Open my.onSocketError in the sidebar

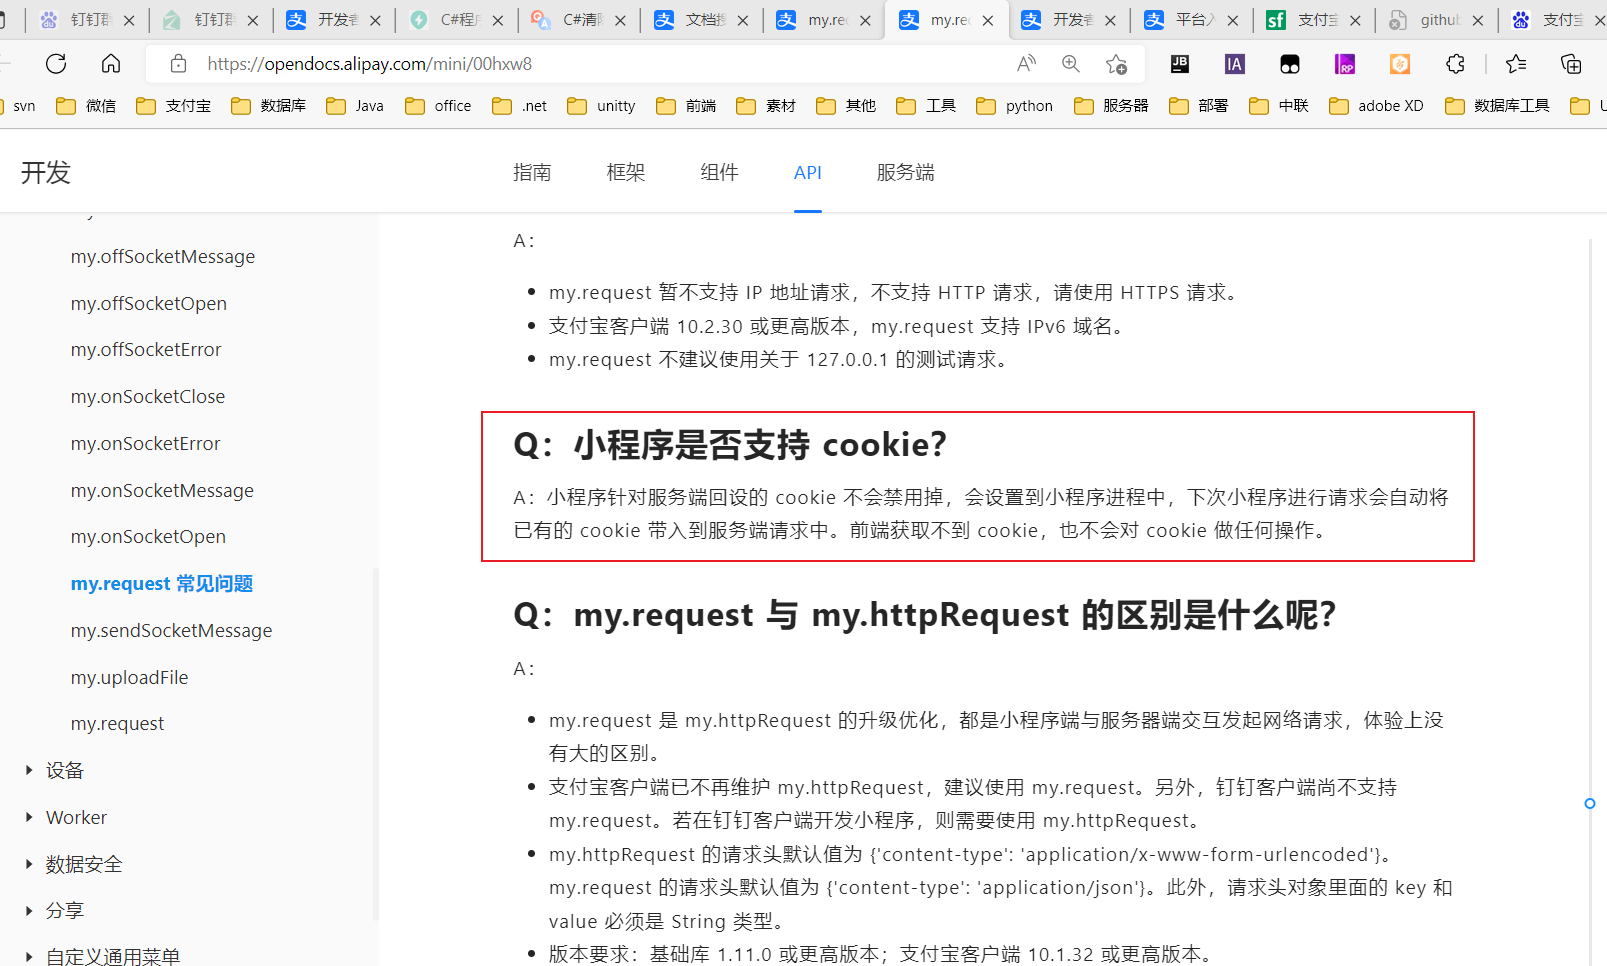coord(145,443)
